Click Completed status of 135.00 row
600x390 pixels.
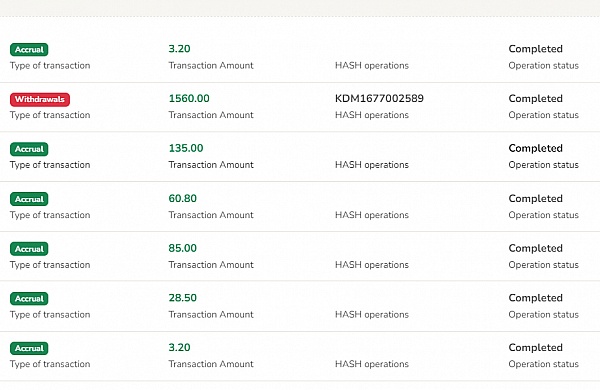(x=535, y=148)
